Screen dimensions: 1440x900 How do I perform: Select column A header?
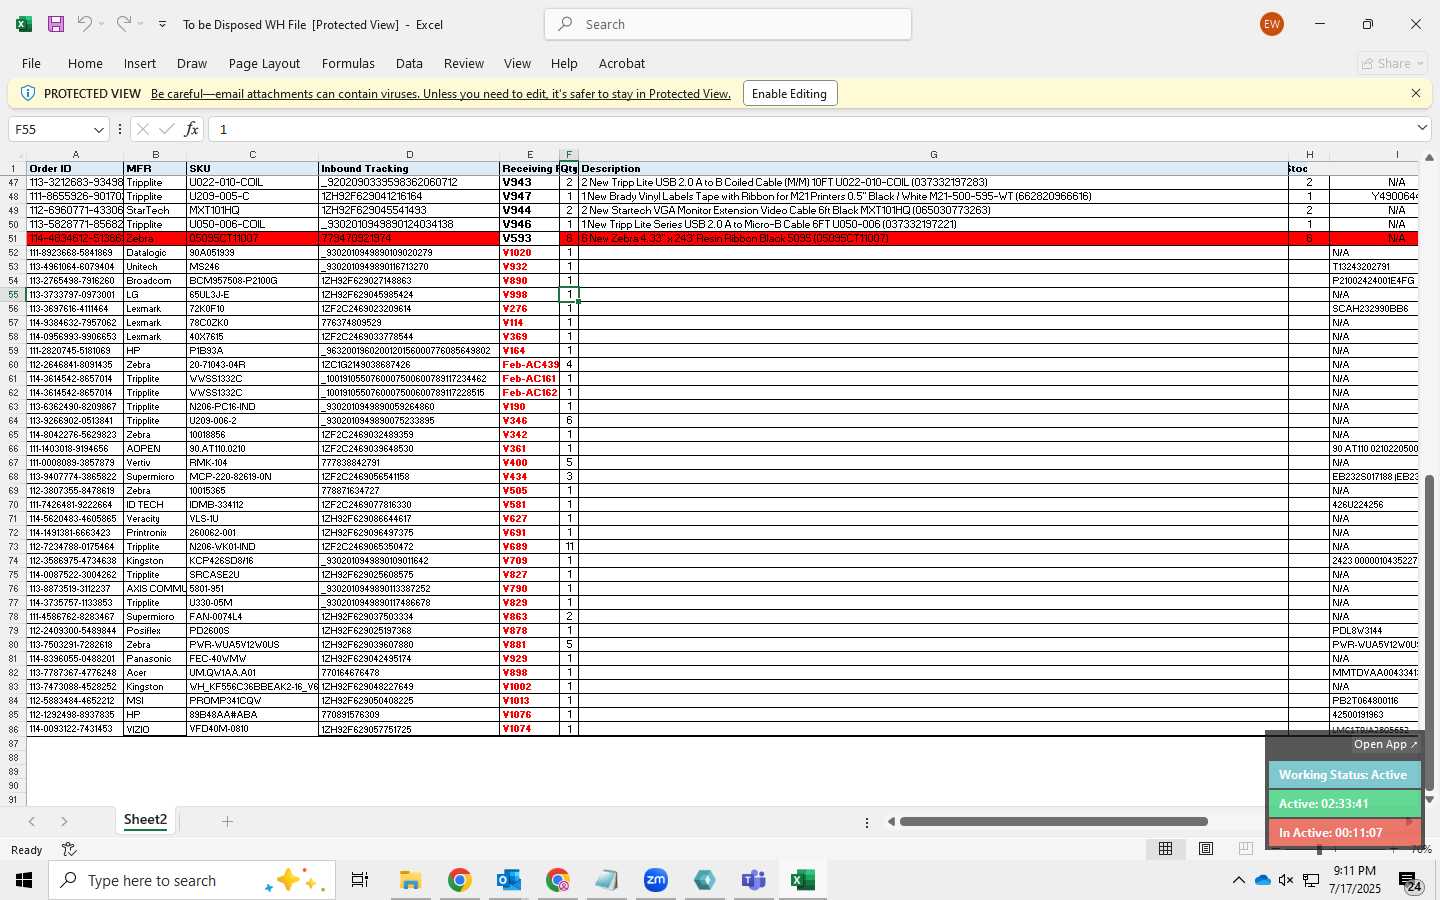pyautogui.click(x=75, y=154)
